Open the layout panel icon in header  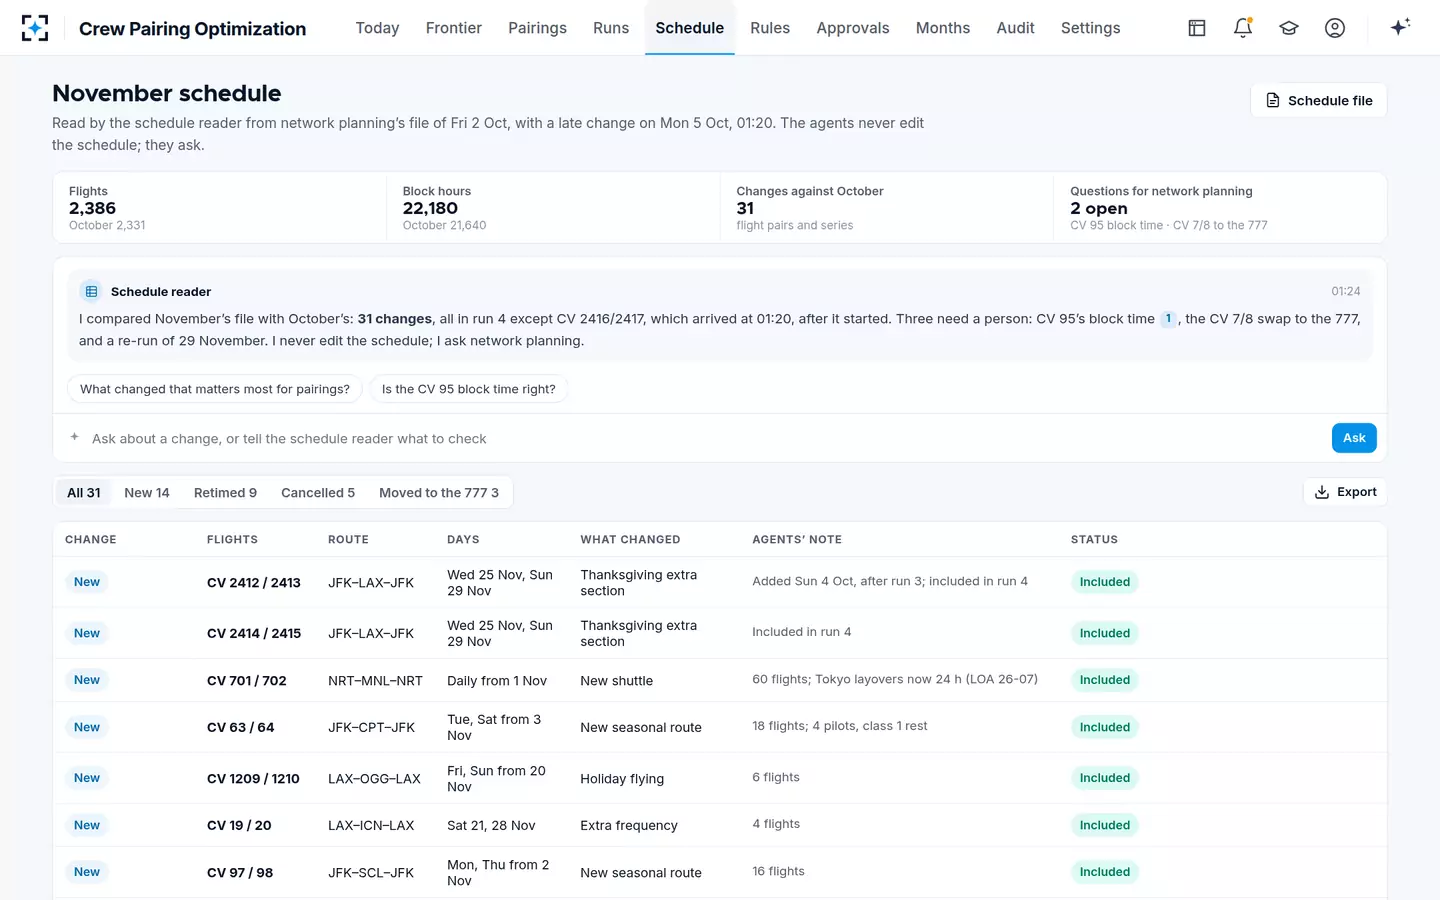(1197, 28)
